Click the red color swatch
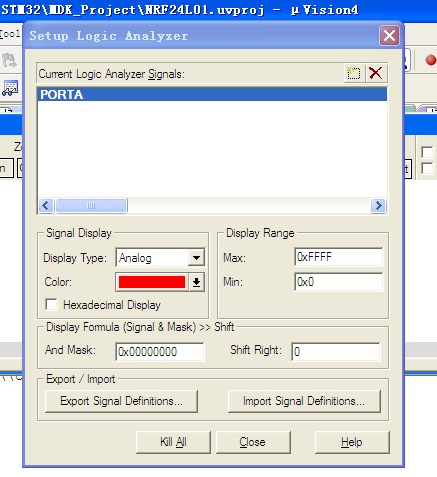The width and height of the screenshot is (437, 477). click(x=152, y=282)
